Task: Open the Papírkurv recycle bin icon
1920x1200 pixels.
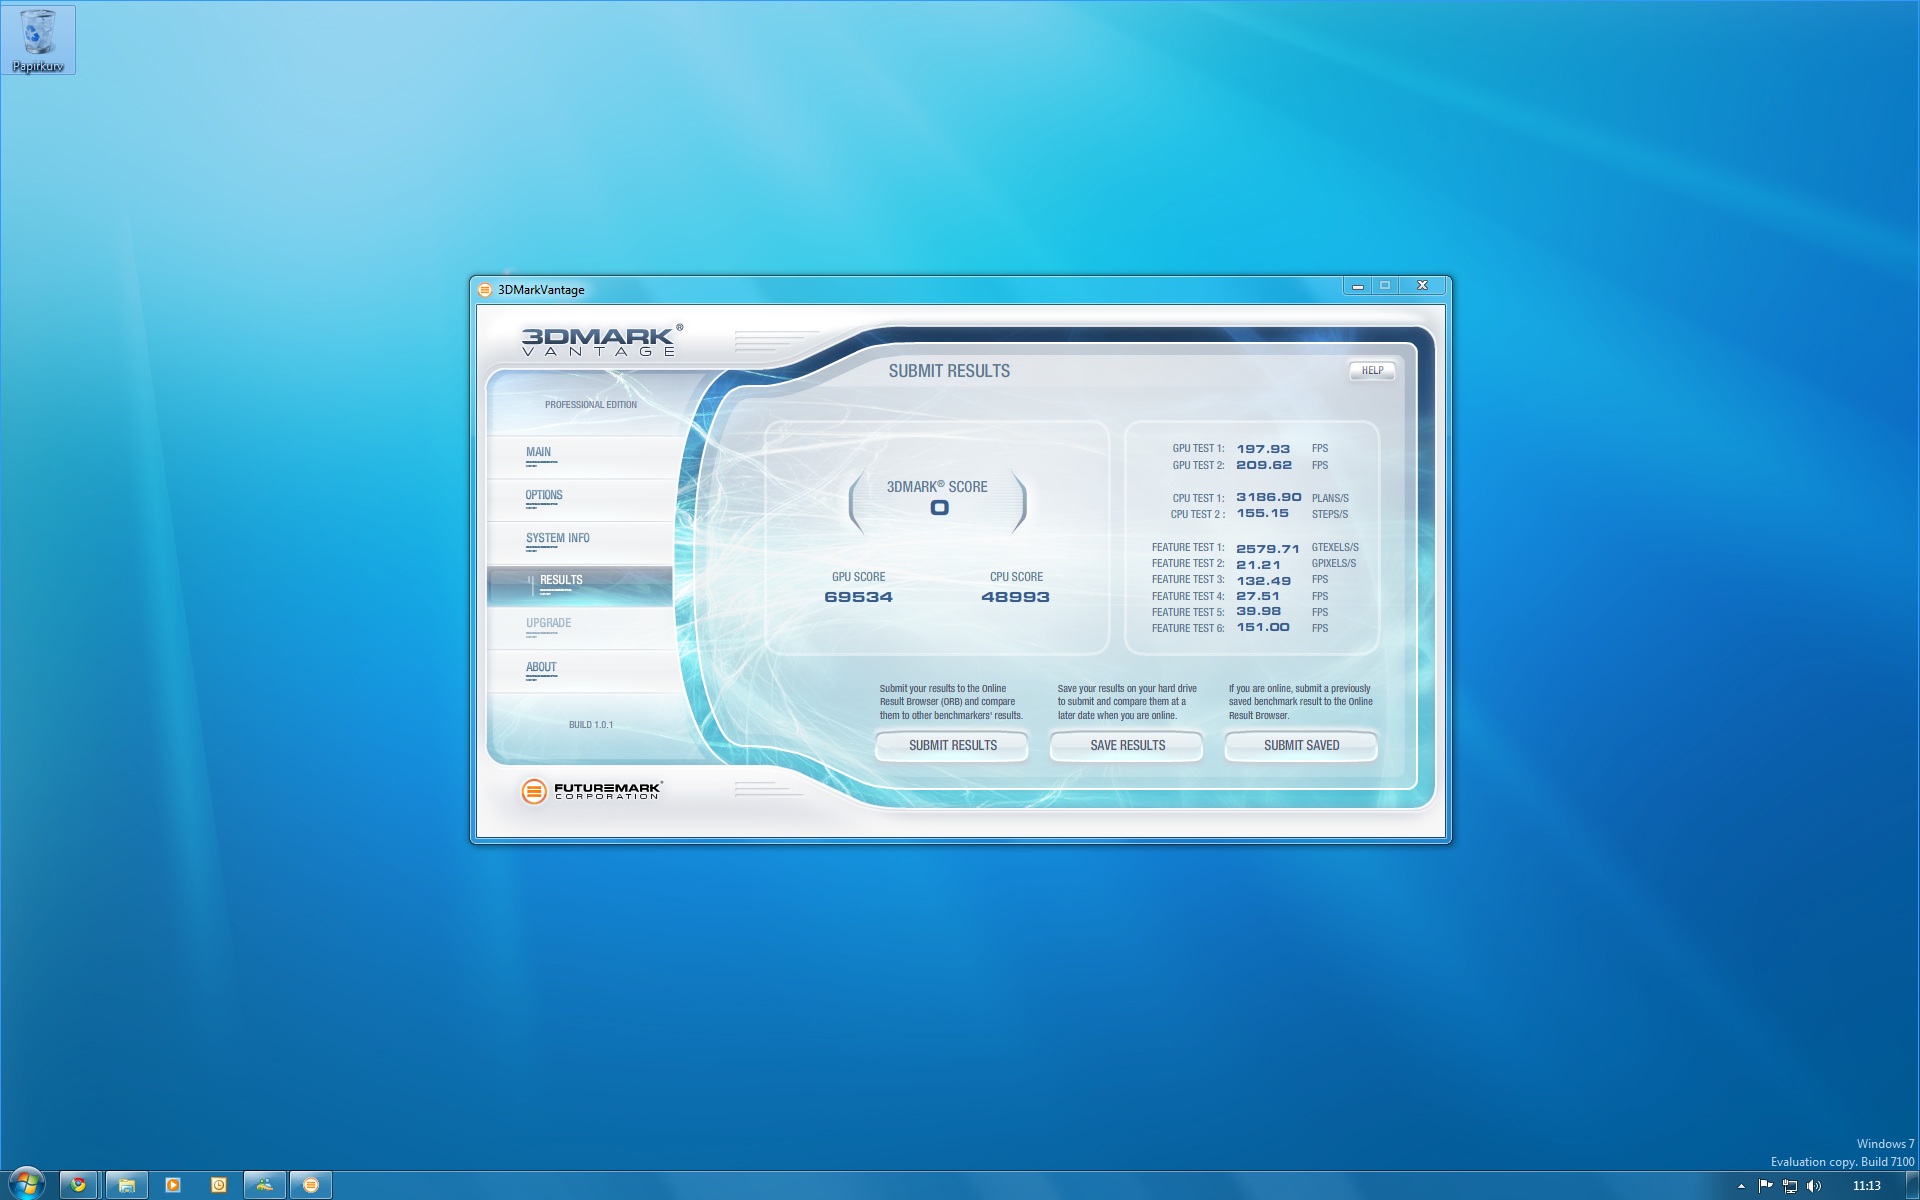Action: (x=38, y=40)
